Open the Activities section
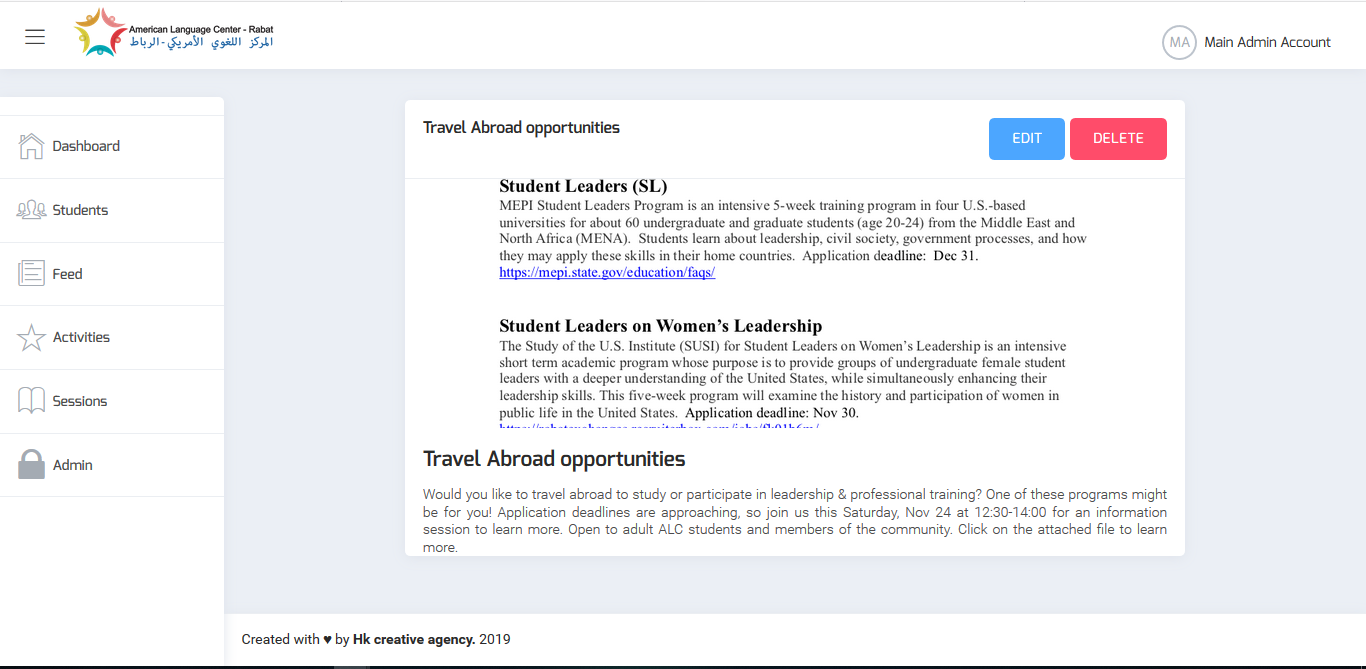Screen dimensions: 1366x669 click(112, 337)
